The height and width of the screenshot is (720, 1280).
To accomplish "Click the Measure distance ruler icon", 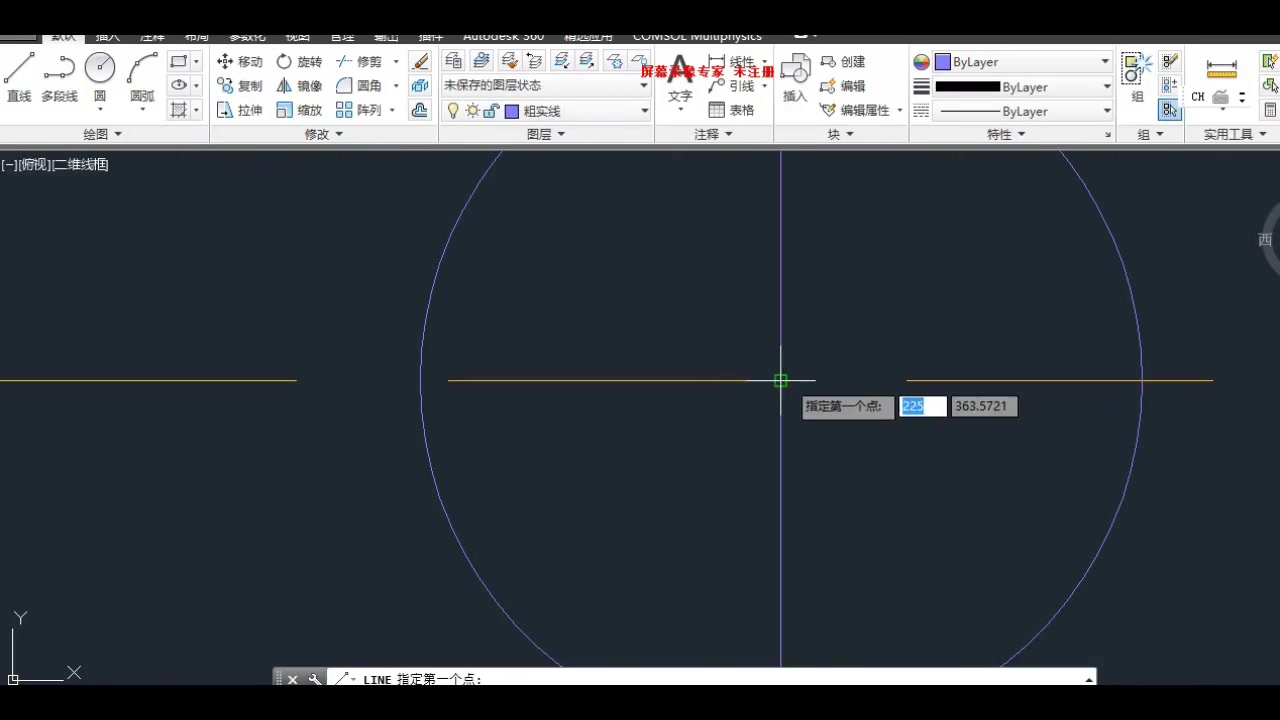I will tap(1222, 69).
